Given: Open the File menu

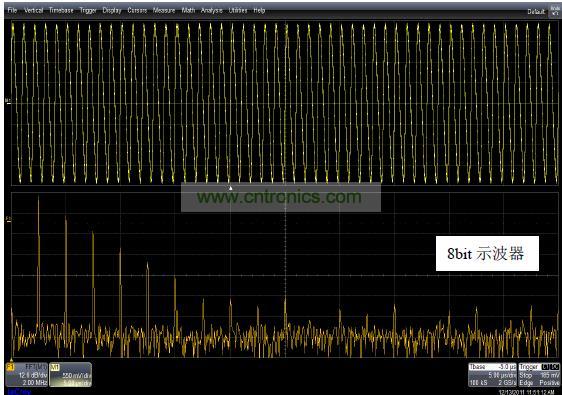Looking at the screenshot, I should coord(12,10).
